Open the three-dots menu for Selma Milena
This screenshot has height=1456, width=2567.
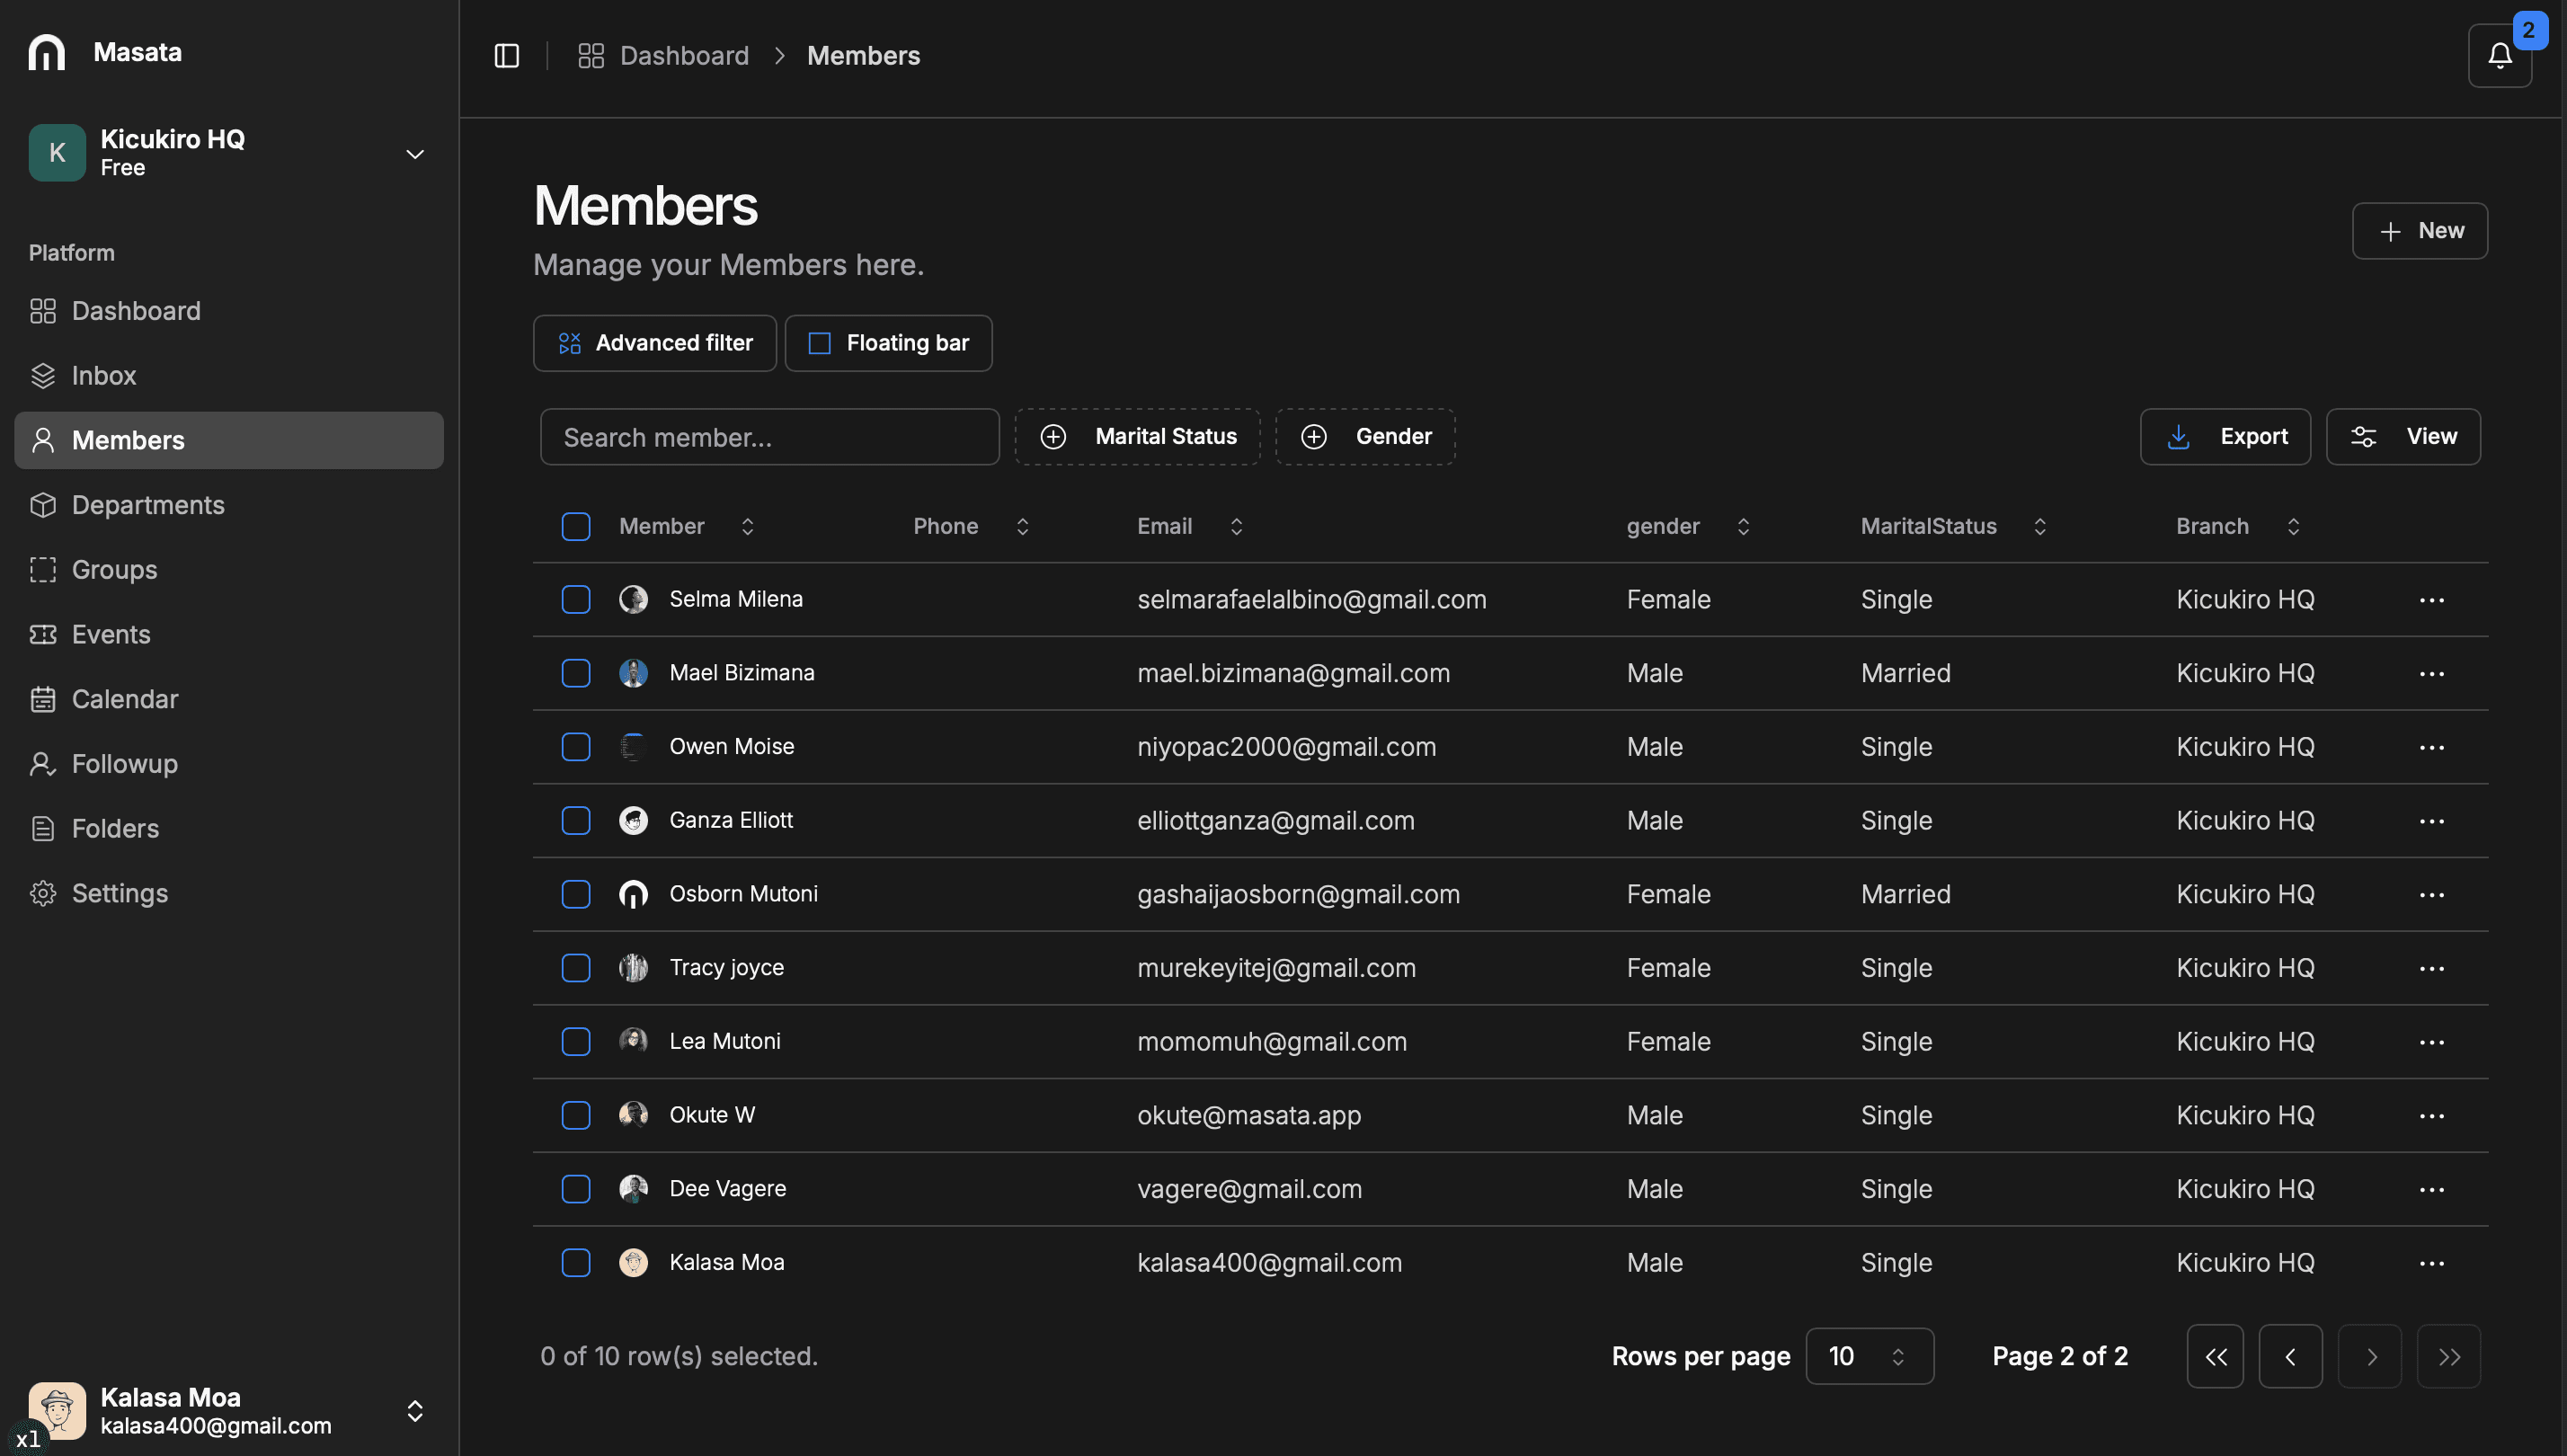click(2431, 600)
